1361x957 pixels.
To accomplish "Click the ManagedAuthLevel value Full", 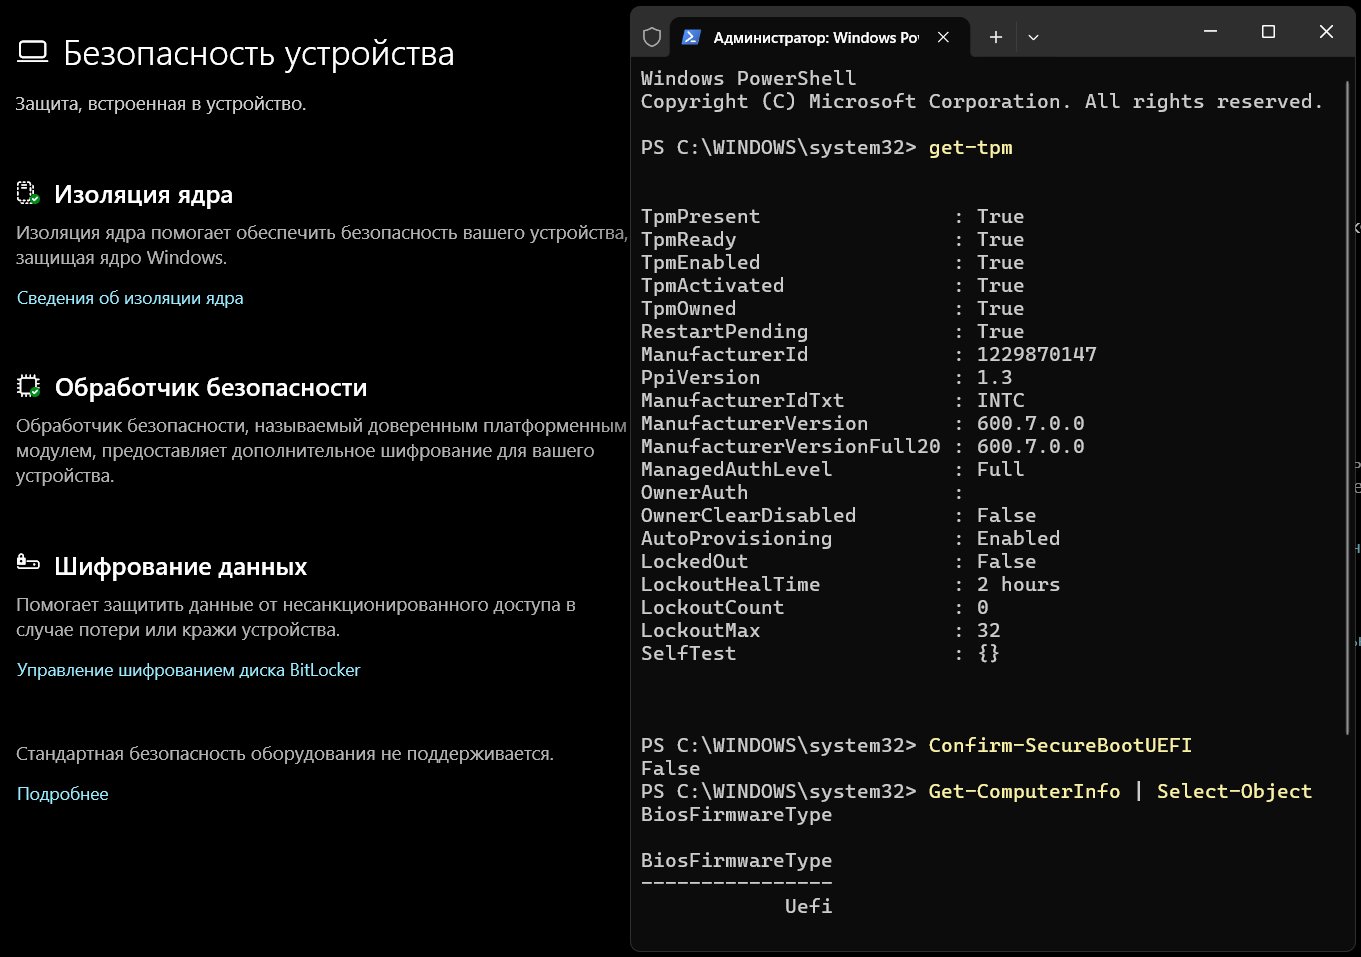I will (1001, 470).
